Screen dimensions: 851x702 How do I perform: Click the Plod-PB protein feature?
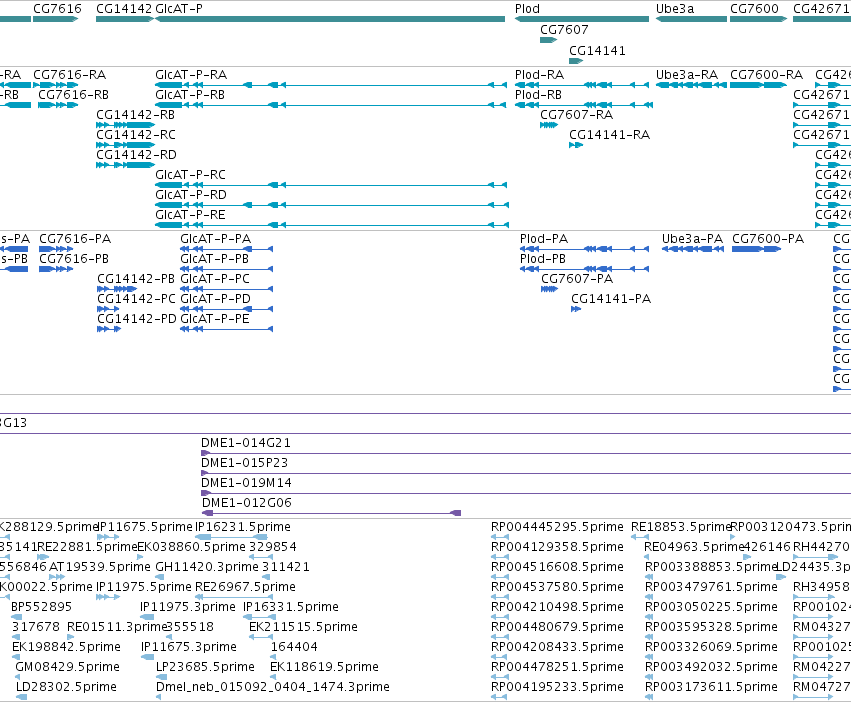[585, 269]
